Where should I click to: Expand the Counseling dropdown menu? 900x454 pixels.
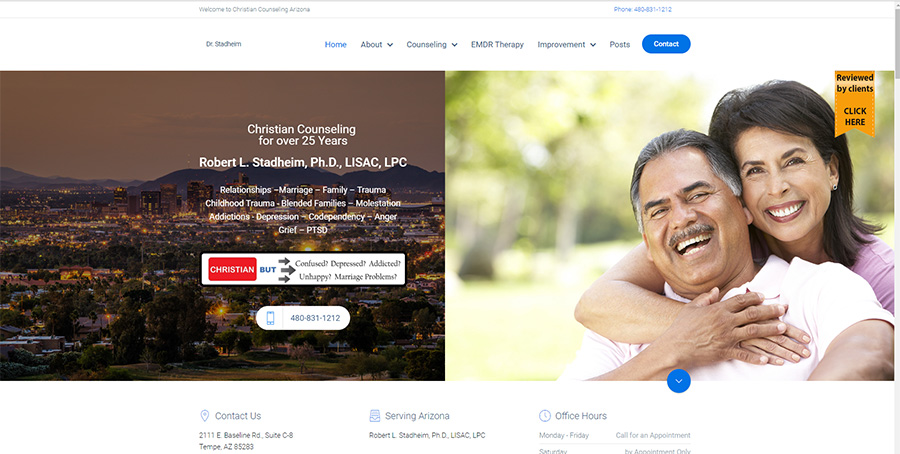point(432,45)
